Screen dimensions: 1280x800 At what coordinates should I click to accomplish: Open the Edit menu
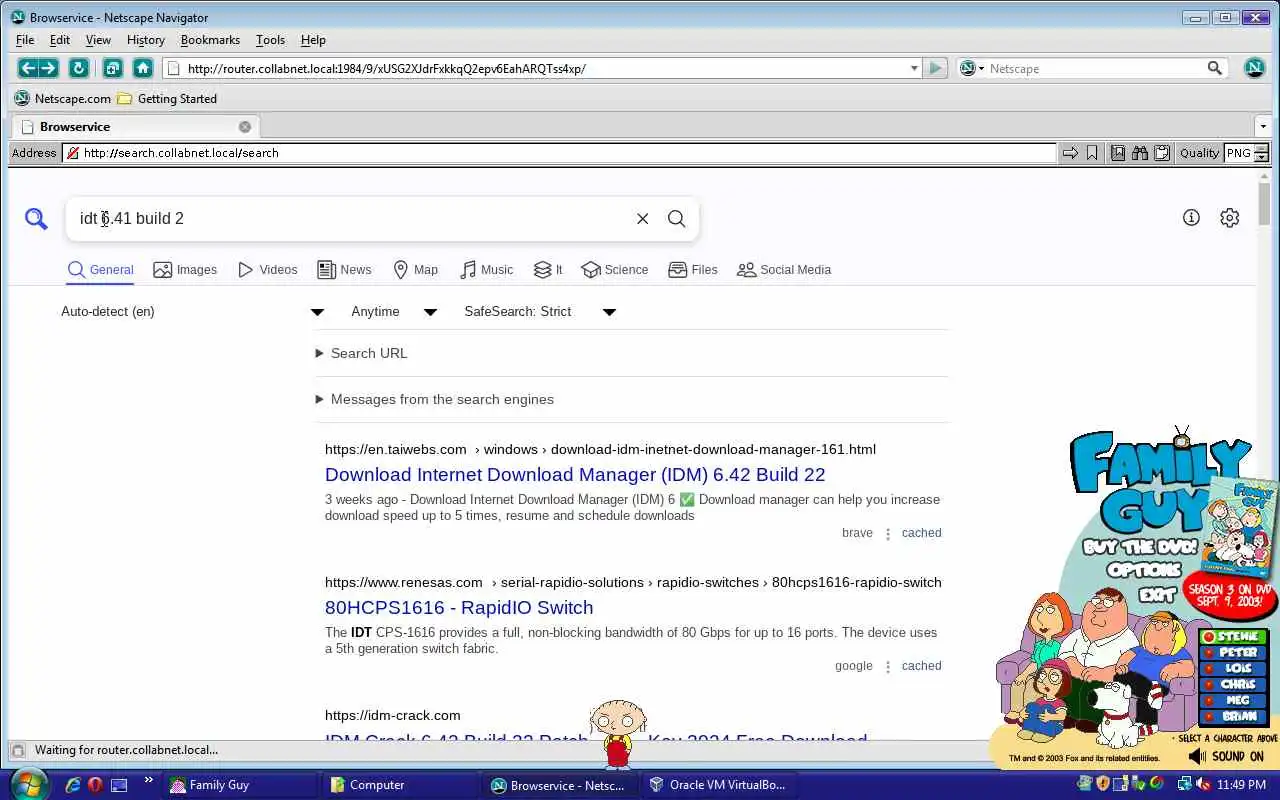pyautogui.click(x=60, y=40)
